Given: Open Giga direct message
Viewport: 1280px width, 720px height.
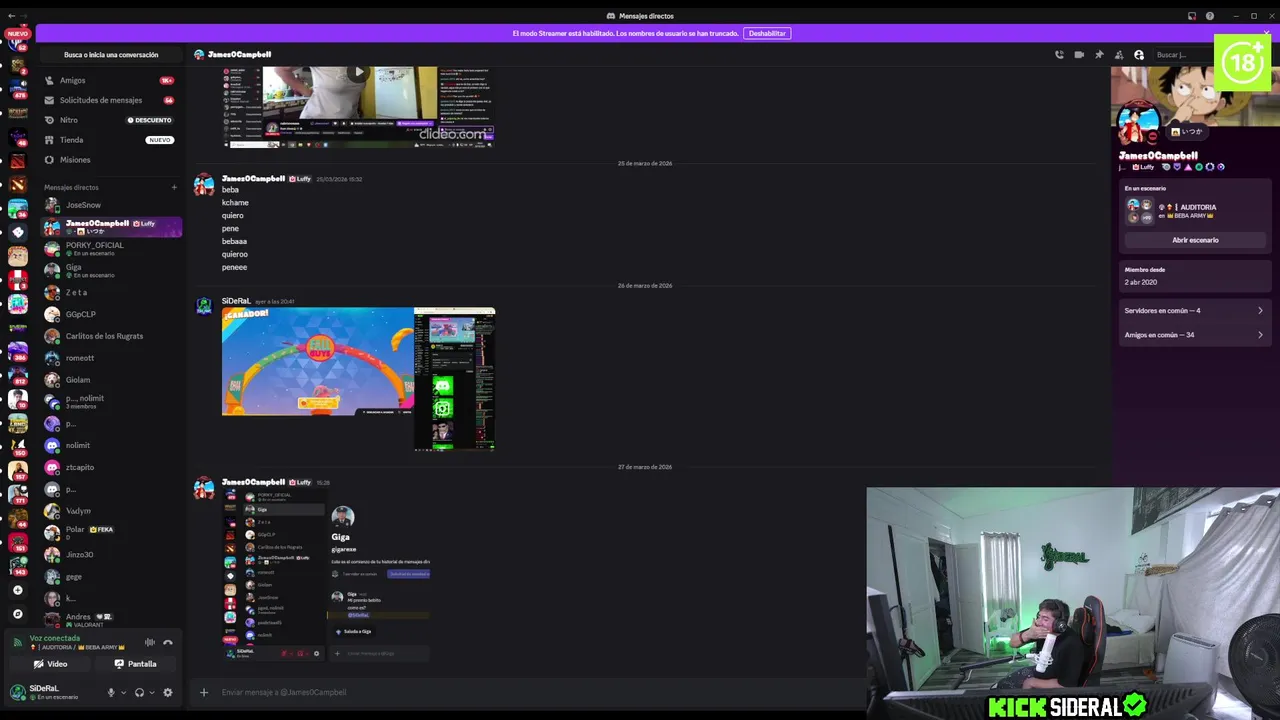Looking at the screenshot, I should tap(110, 271).
